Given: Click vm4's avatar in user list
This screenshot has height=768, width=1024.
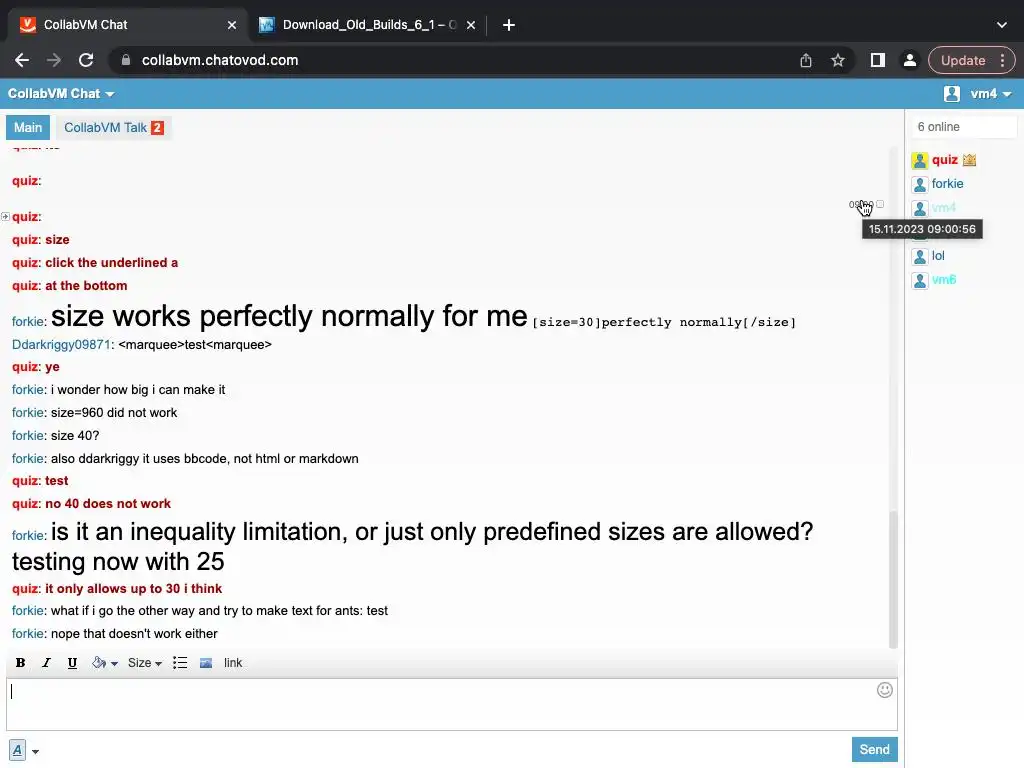Looking at the screenshot, I should click(920, 208).
